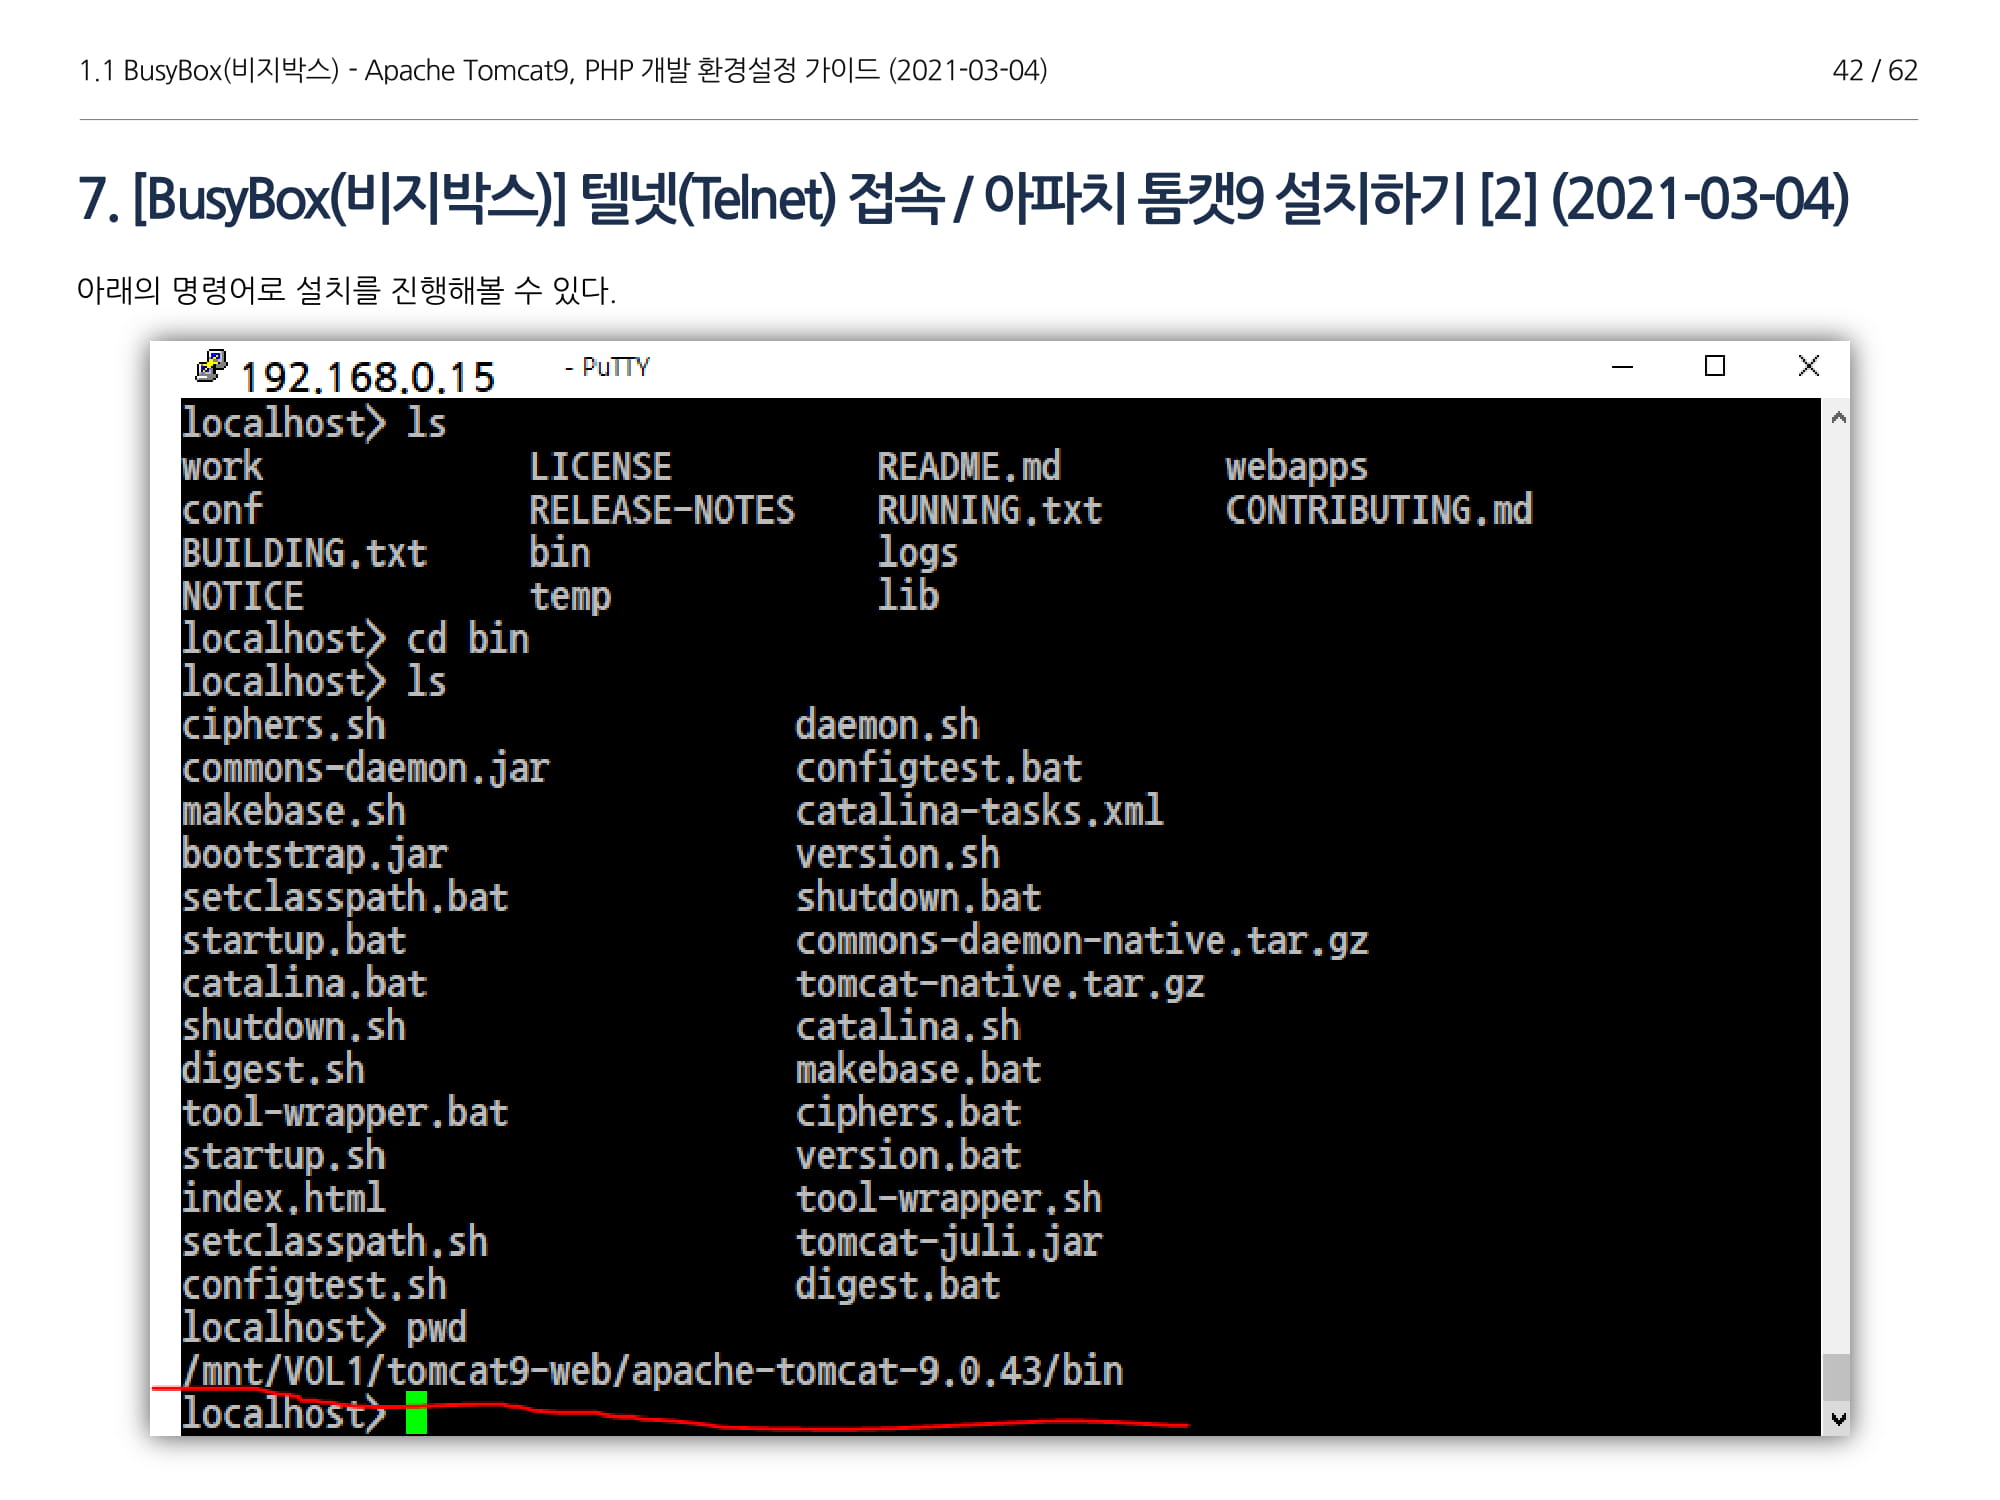The height and width of the screenshot is (1500, 2000).
Task: Click bootstrap.jar in the listing
Action: (314, 855)
